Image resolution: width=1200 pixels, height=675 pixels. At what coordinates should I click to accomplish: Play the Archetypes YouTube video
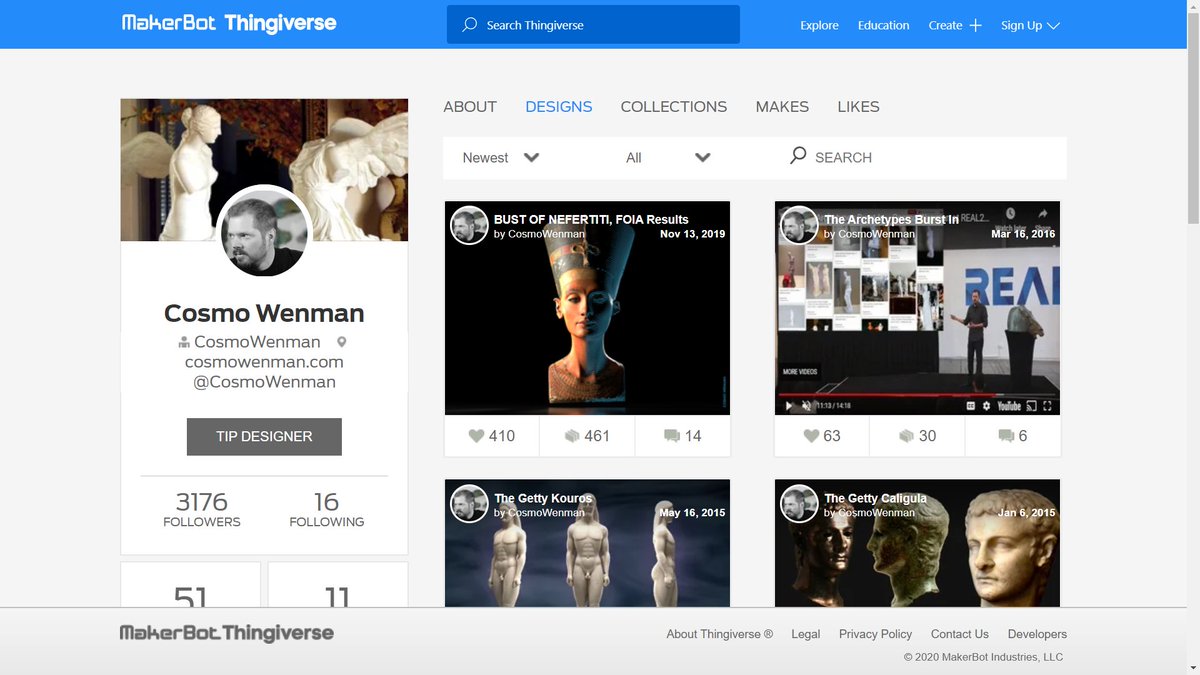789,406
